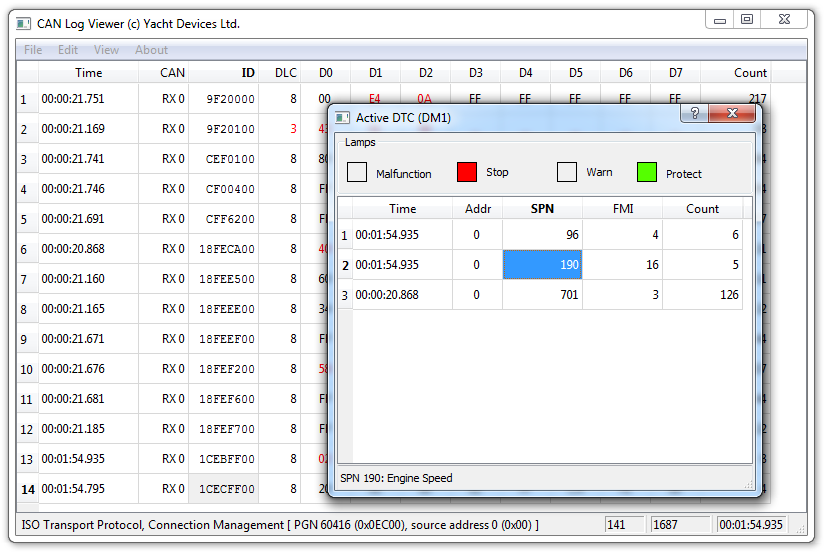Click the Active DTC dialog help button
Viewport: 824px width, 554px height.
click(x=693, y=115)
